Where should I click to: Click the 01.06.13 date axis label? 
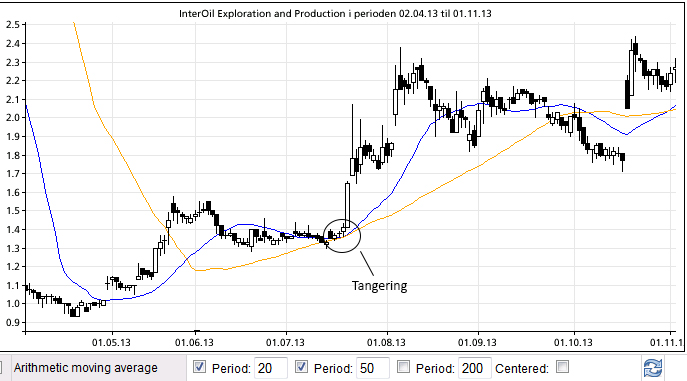coord(194,342)
